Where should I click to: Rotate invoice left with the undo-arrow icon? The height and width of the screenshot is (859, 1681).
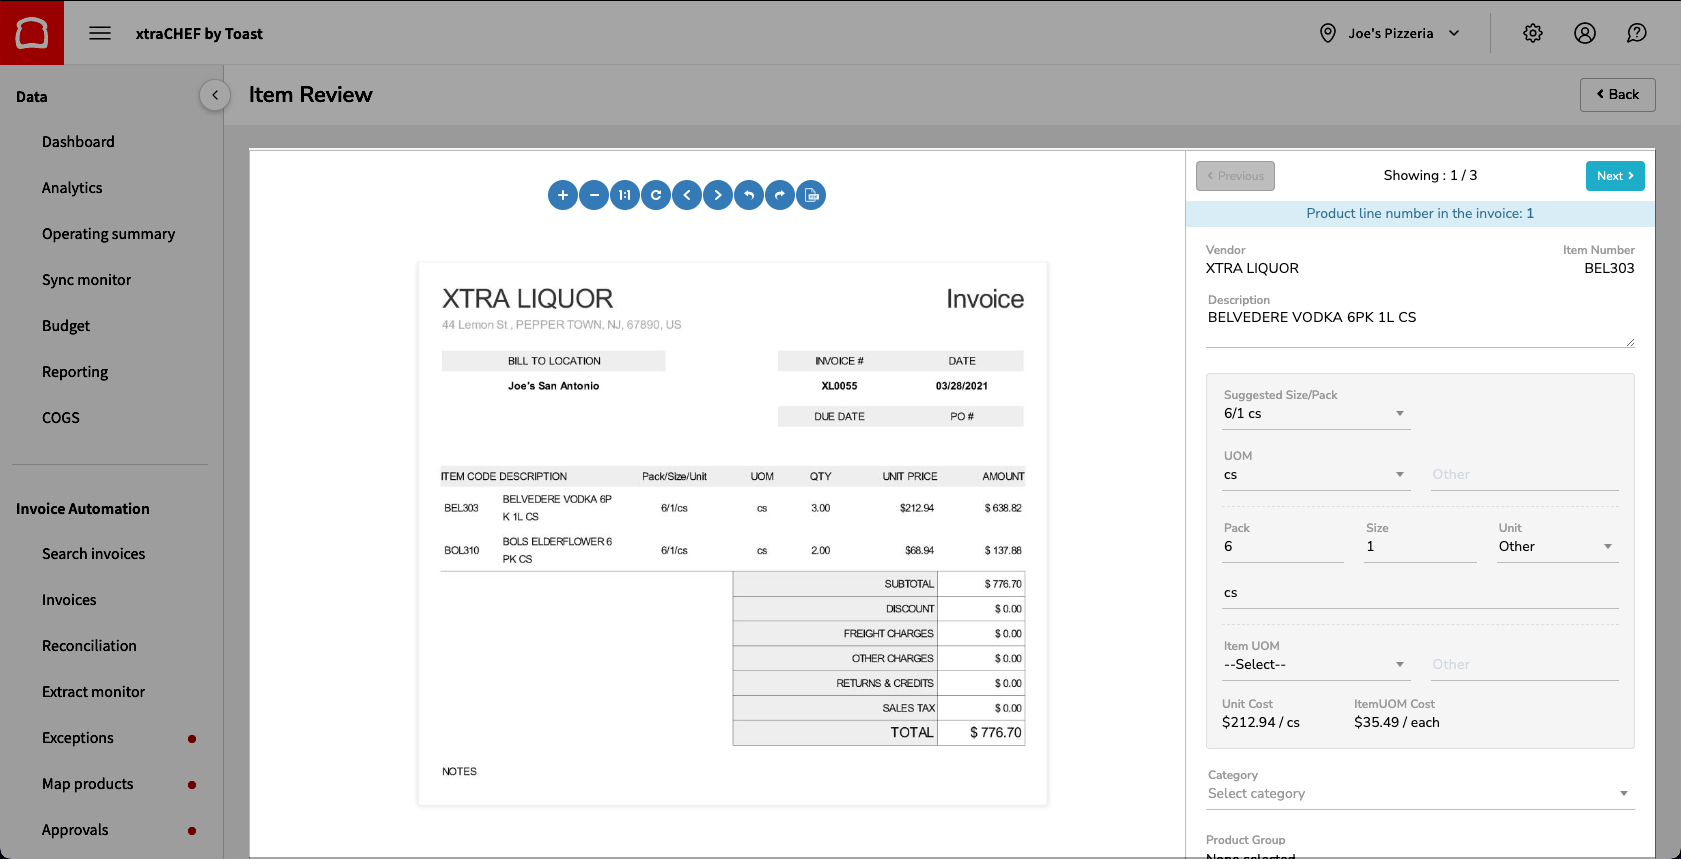(x=749, y=195)
